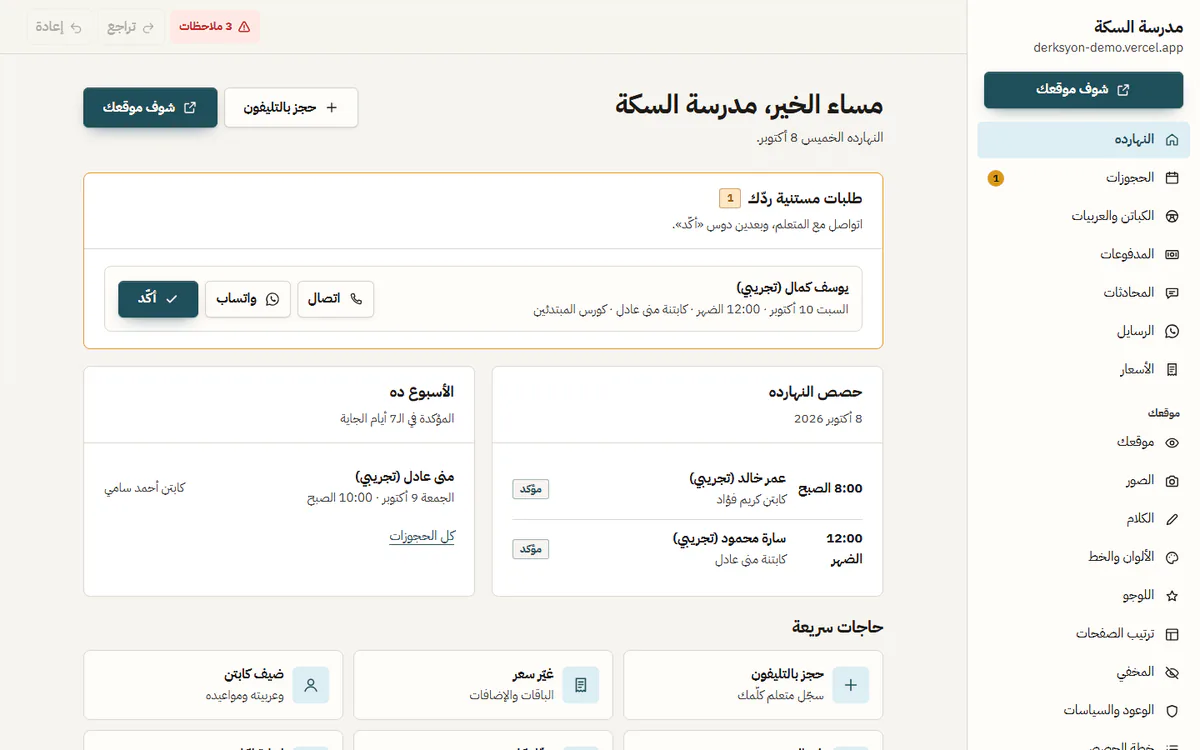
Task: Click the person icon on ضيف كابتن card
Action: tap(311, 685)
